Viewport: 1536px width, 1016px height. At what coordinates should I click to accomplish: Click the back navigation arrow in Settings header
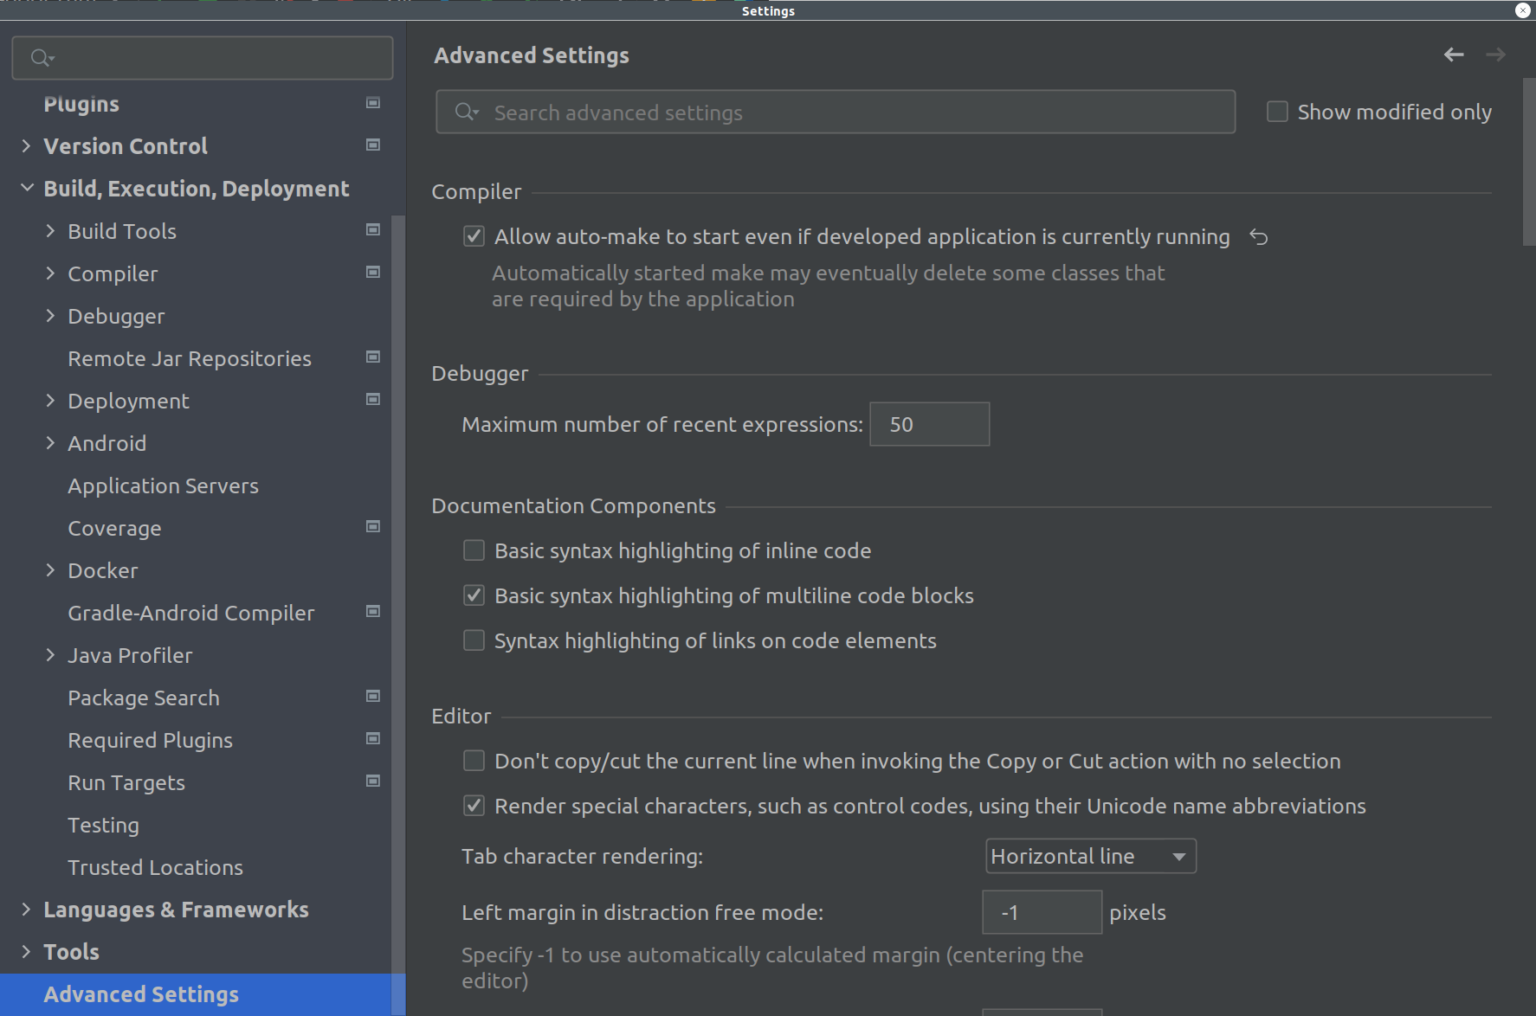tap(1453, 55)
